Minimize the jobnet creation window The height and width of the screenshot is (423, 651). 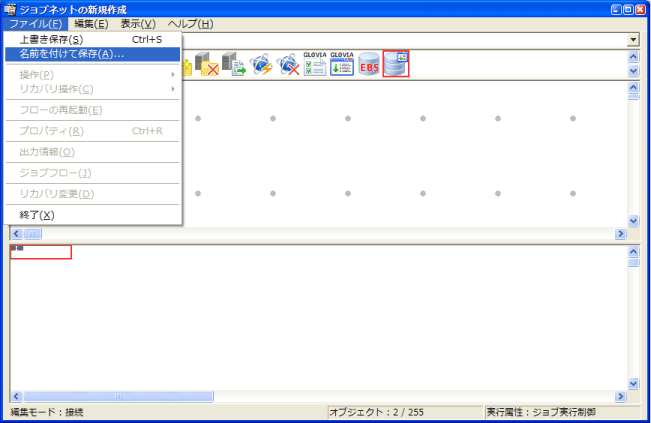coord(617,10)
